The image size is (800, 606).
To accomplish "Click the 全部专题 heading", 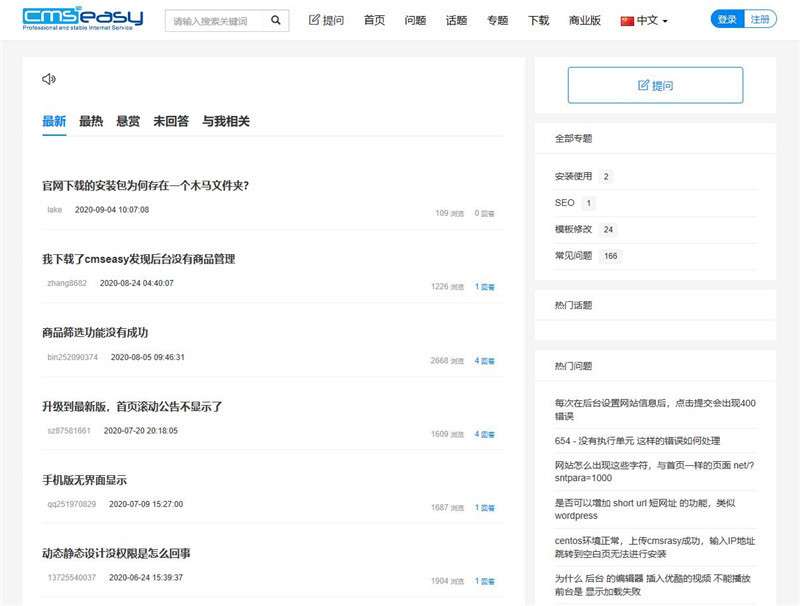I will click(573, 138).
